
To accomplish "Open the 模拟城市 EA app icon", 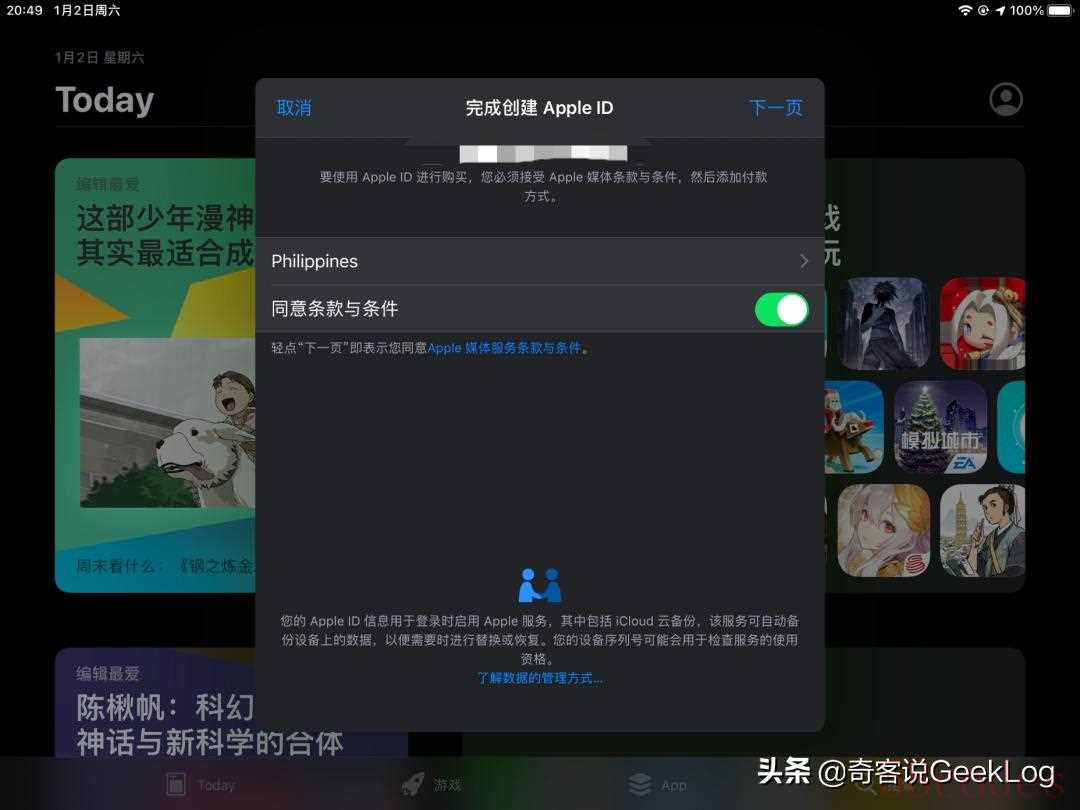I will pyautogui.click(x=940, y=427).
